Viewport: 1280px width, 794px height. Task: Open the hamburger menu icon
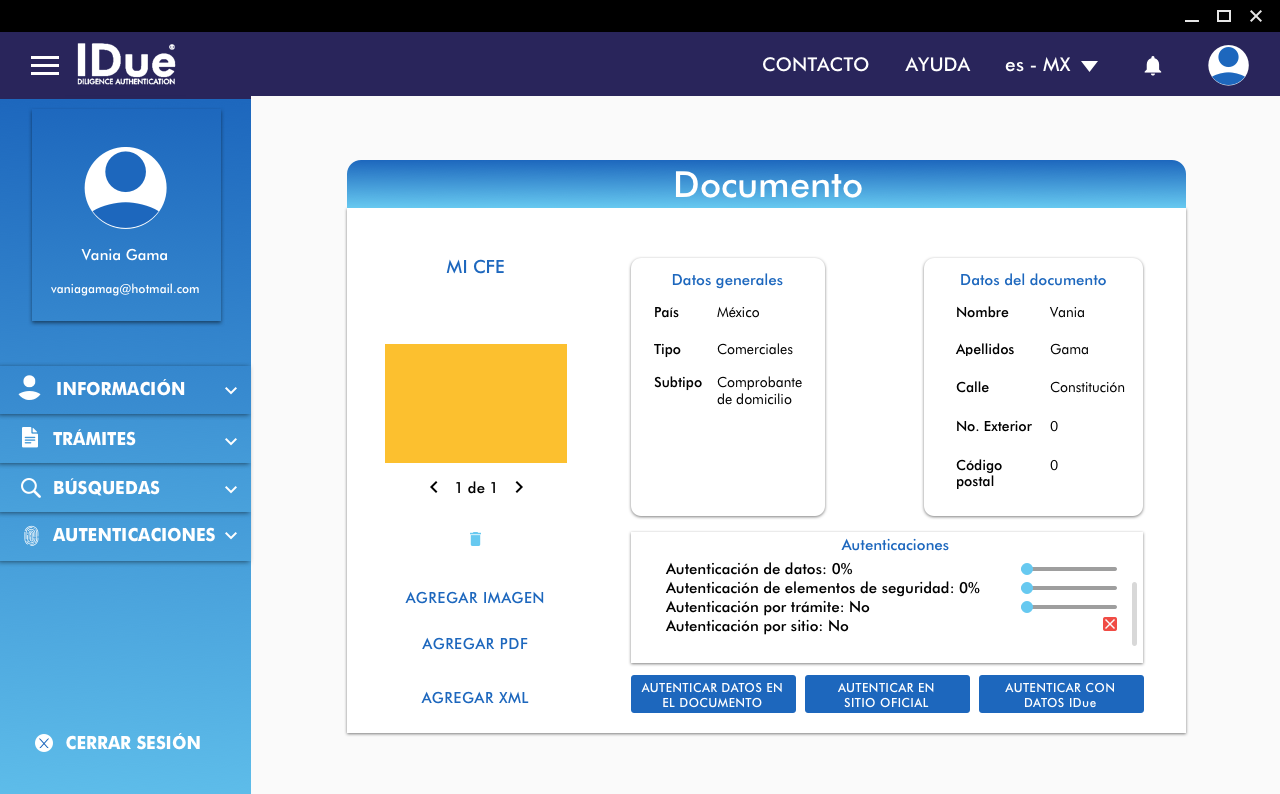(45, 66)
